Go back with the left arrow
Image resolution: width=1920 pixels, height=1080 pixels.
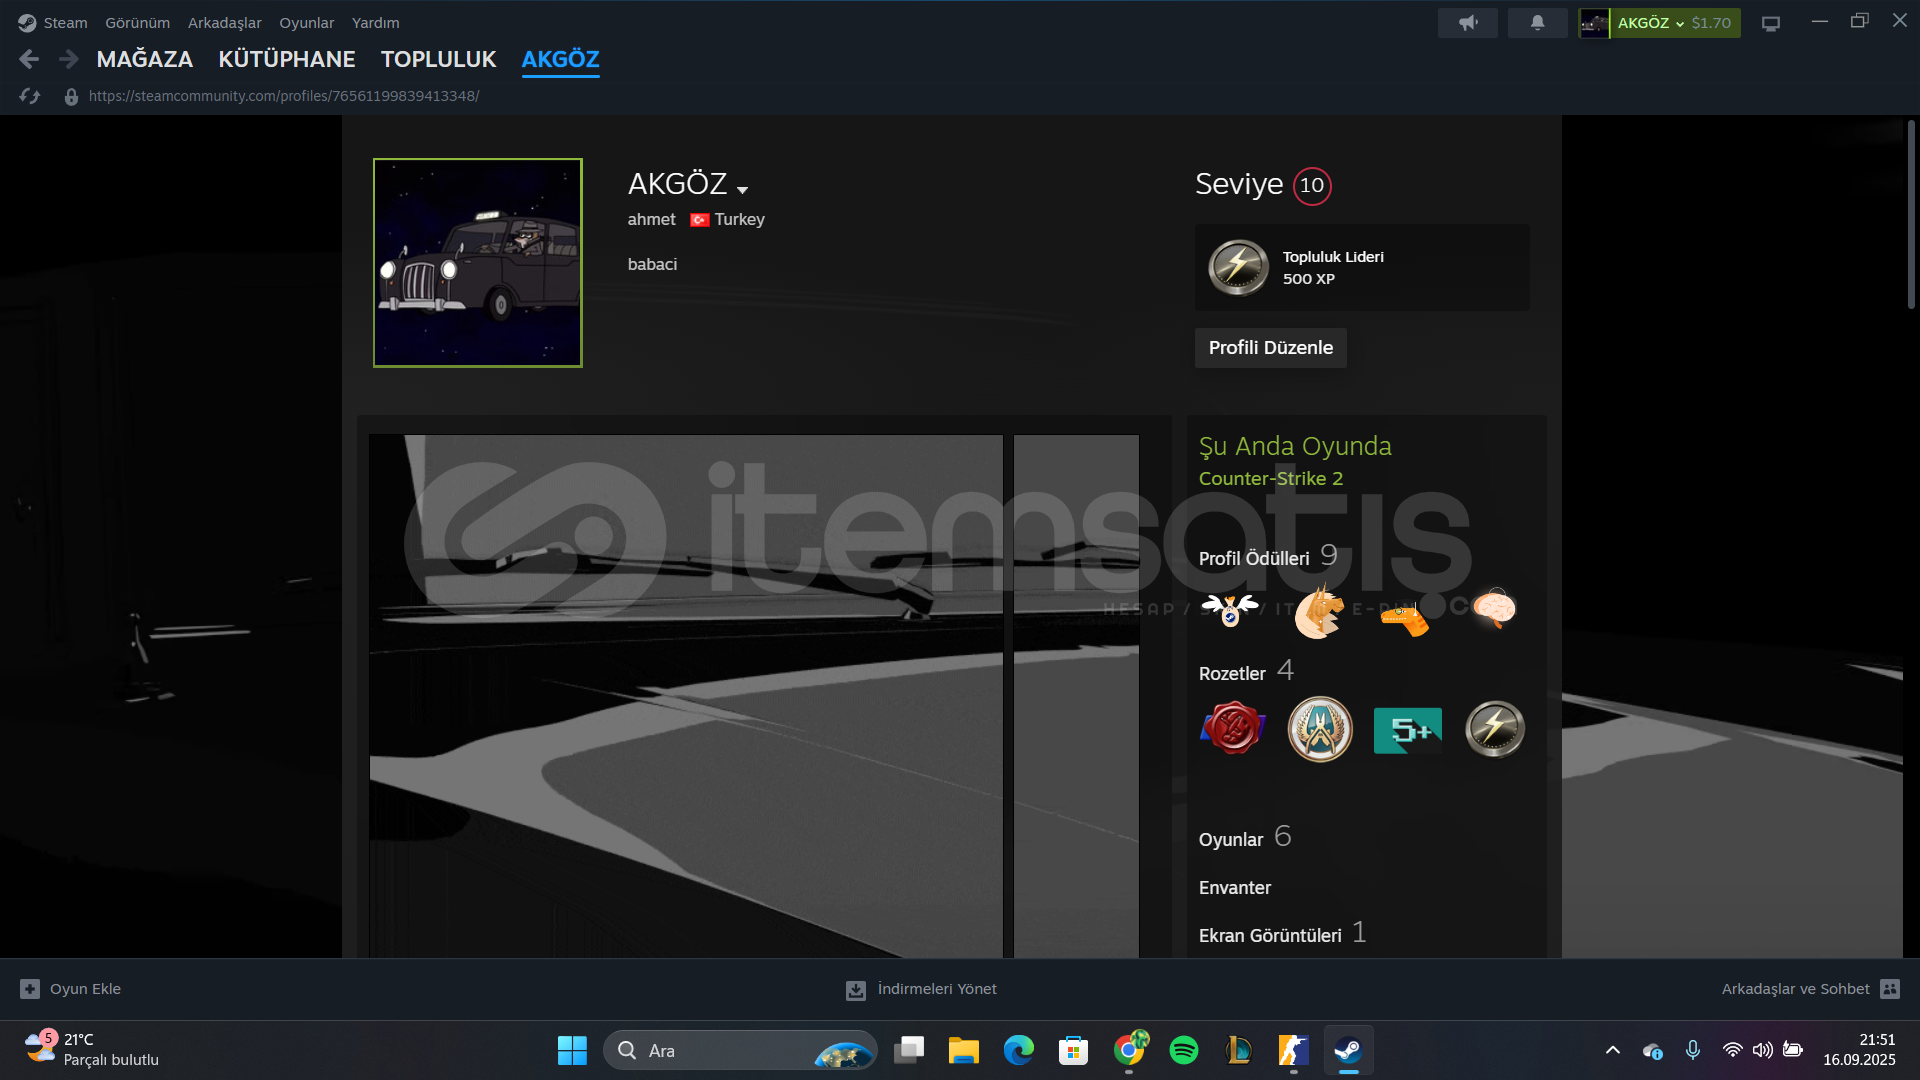click(x=29, y=60)
